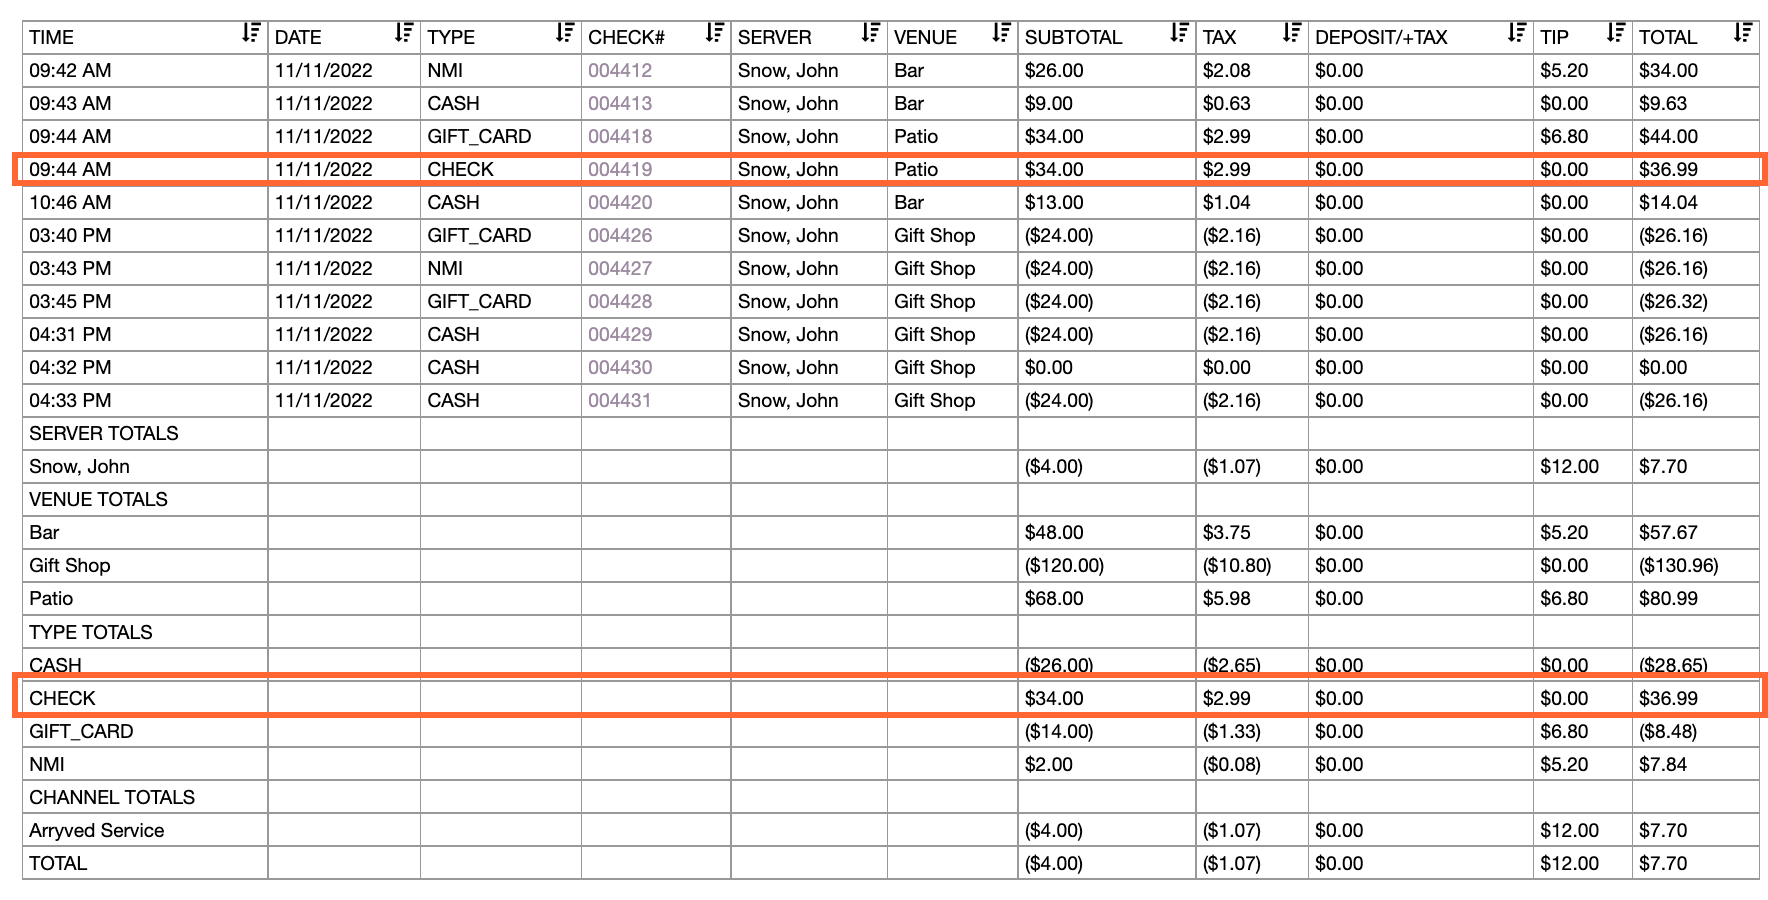Select the Bar venue totals row label
This screenshot has height=900, width=1768.
44,532
